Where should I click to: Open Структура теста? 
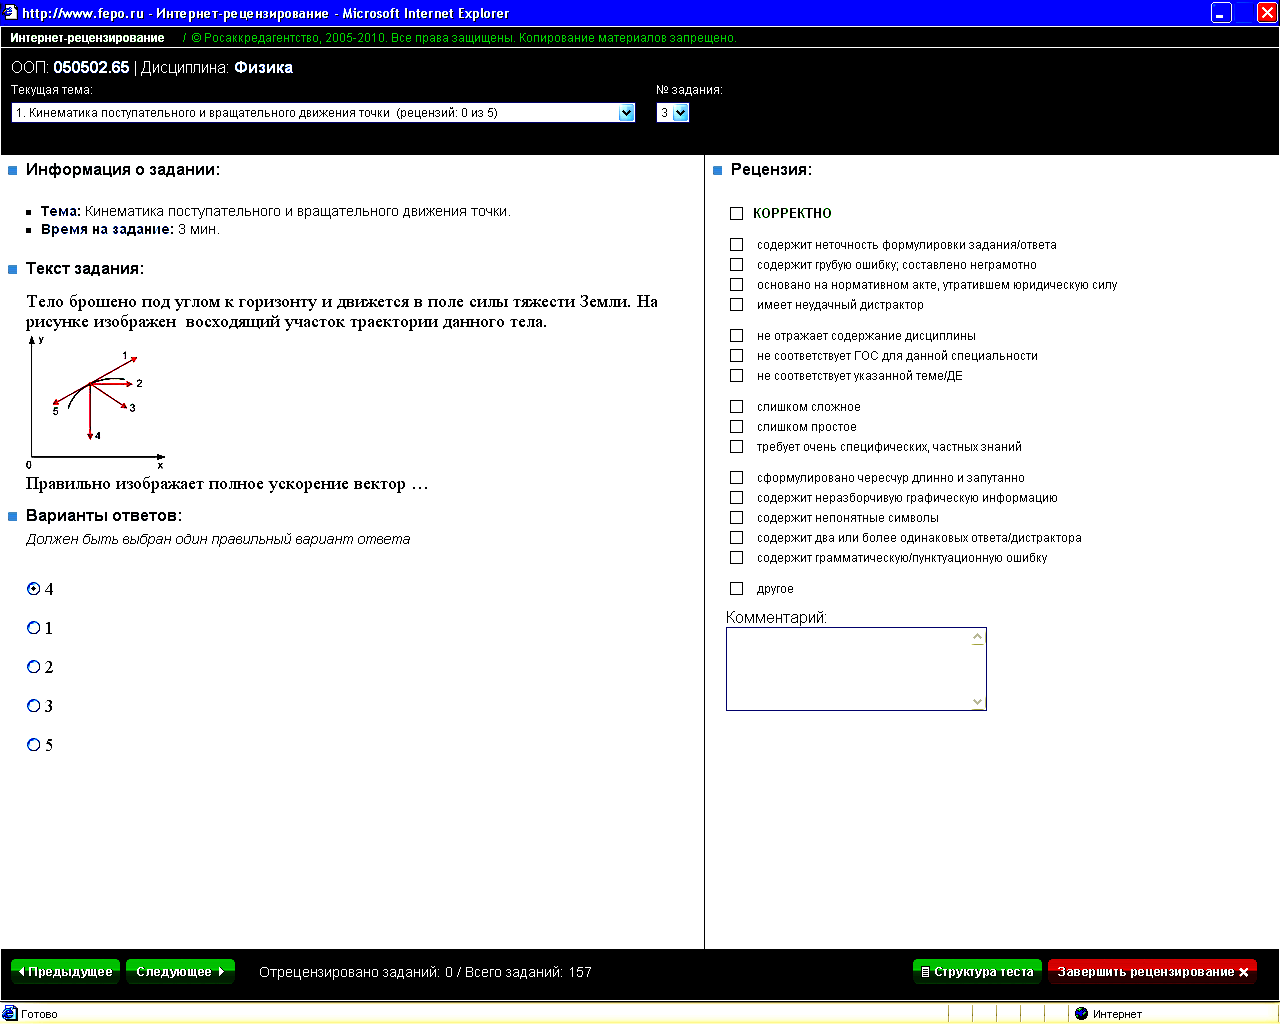(x=977, y=971)
